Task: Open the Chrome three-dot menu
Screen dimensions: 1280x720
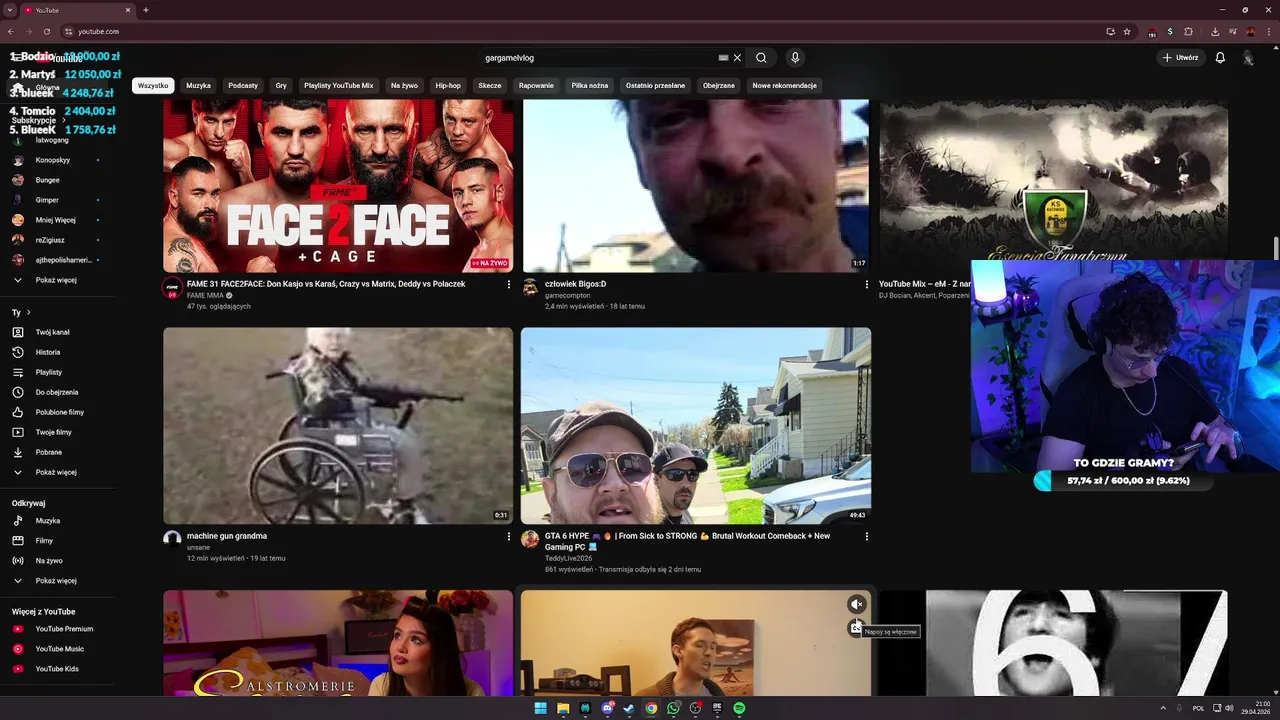Action: click(x=1268, y=31)
